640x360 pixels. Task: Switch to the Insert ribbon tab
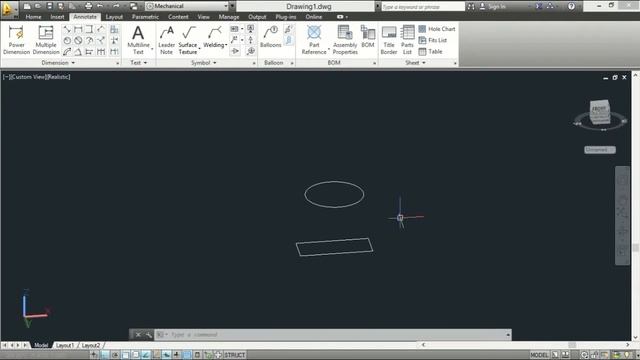click(x=57, y=17)
